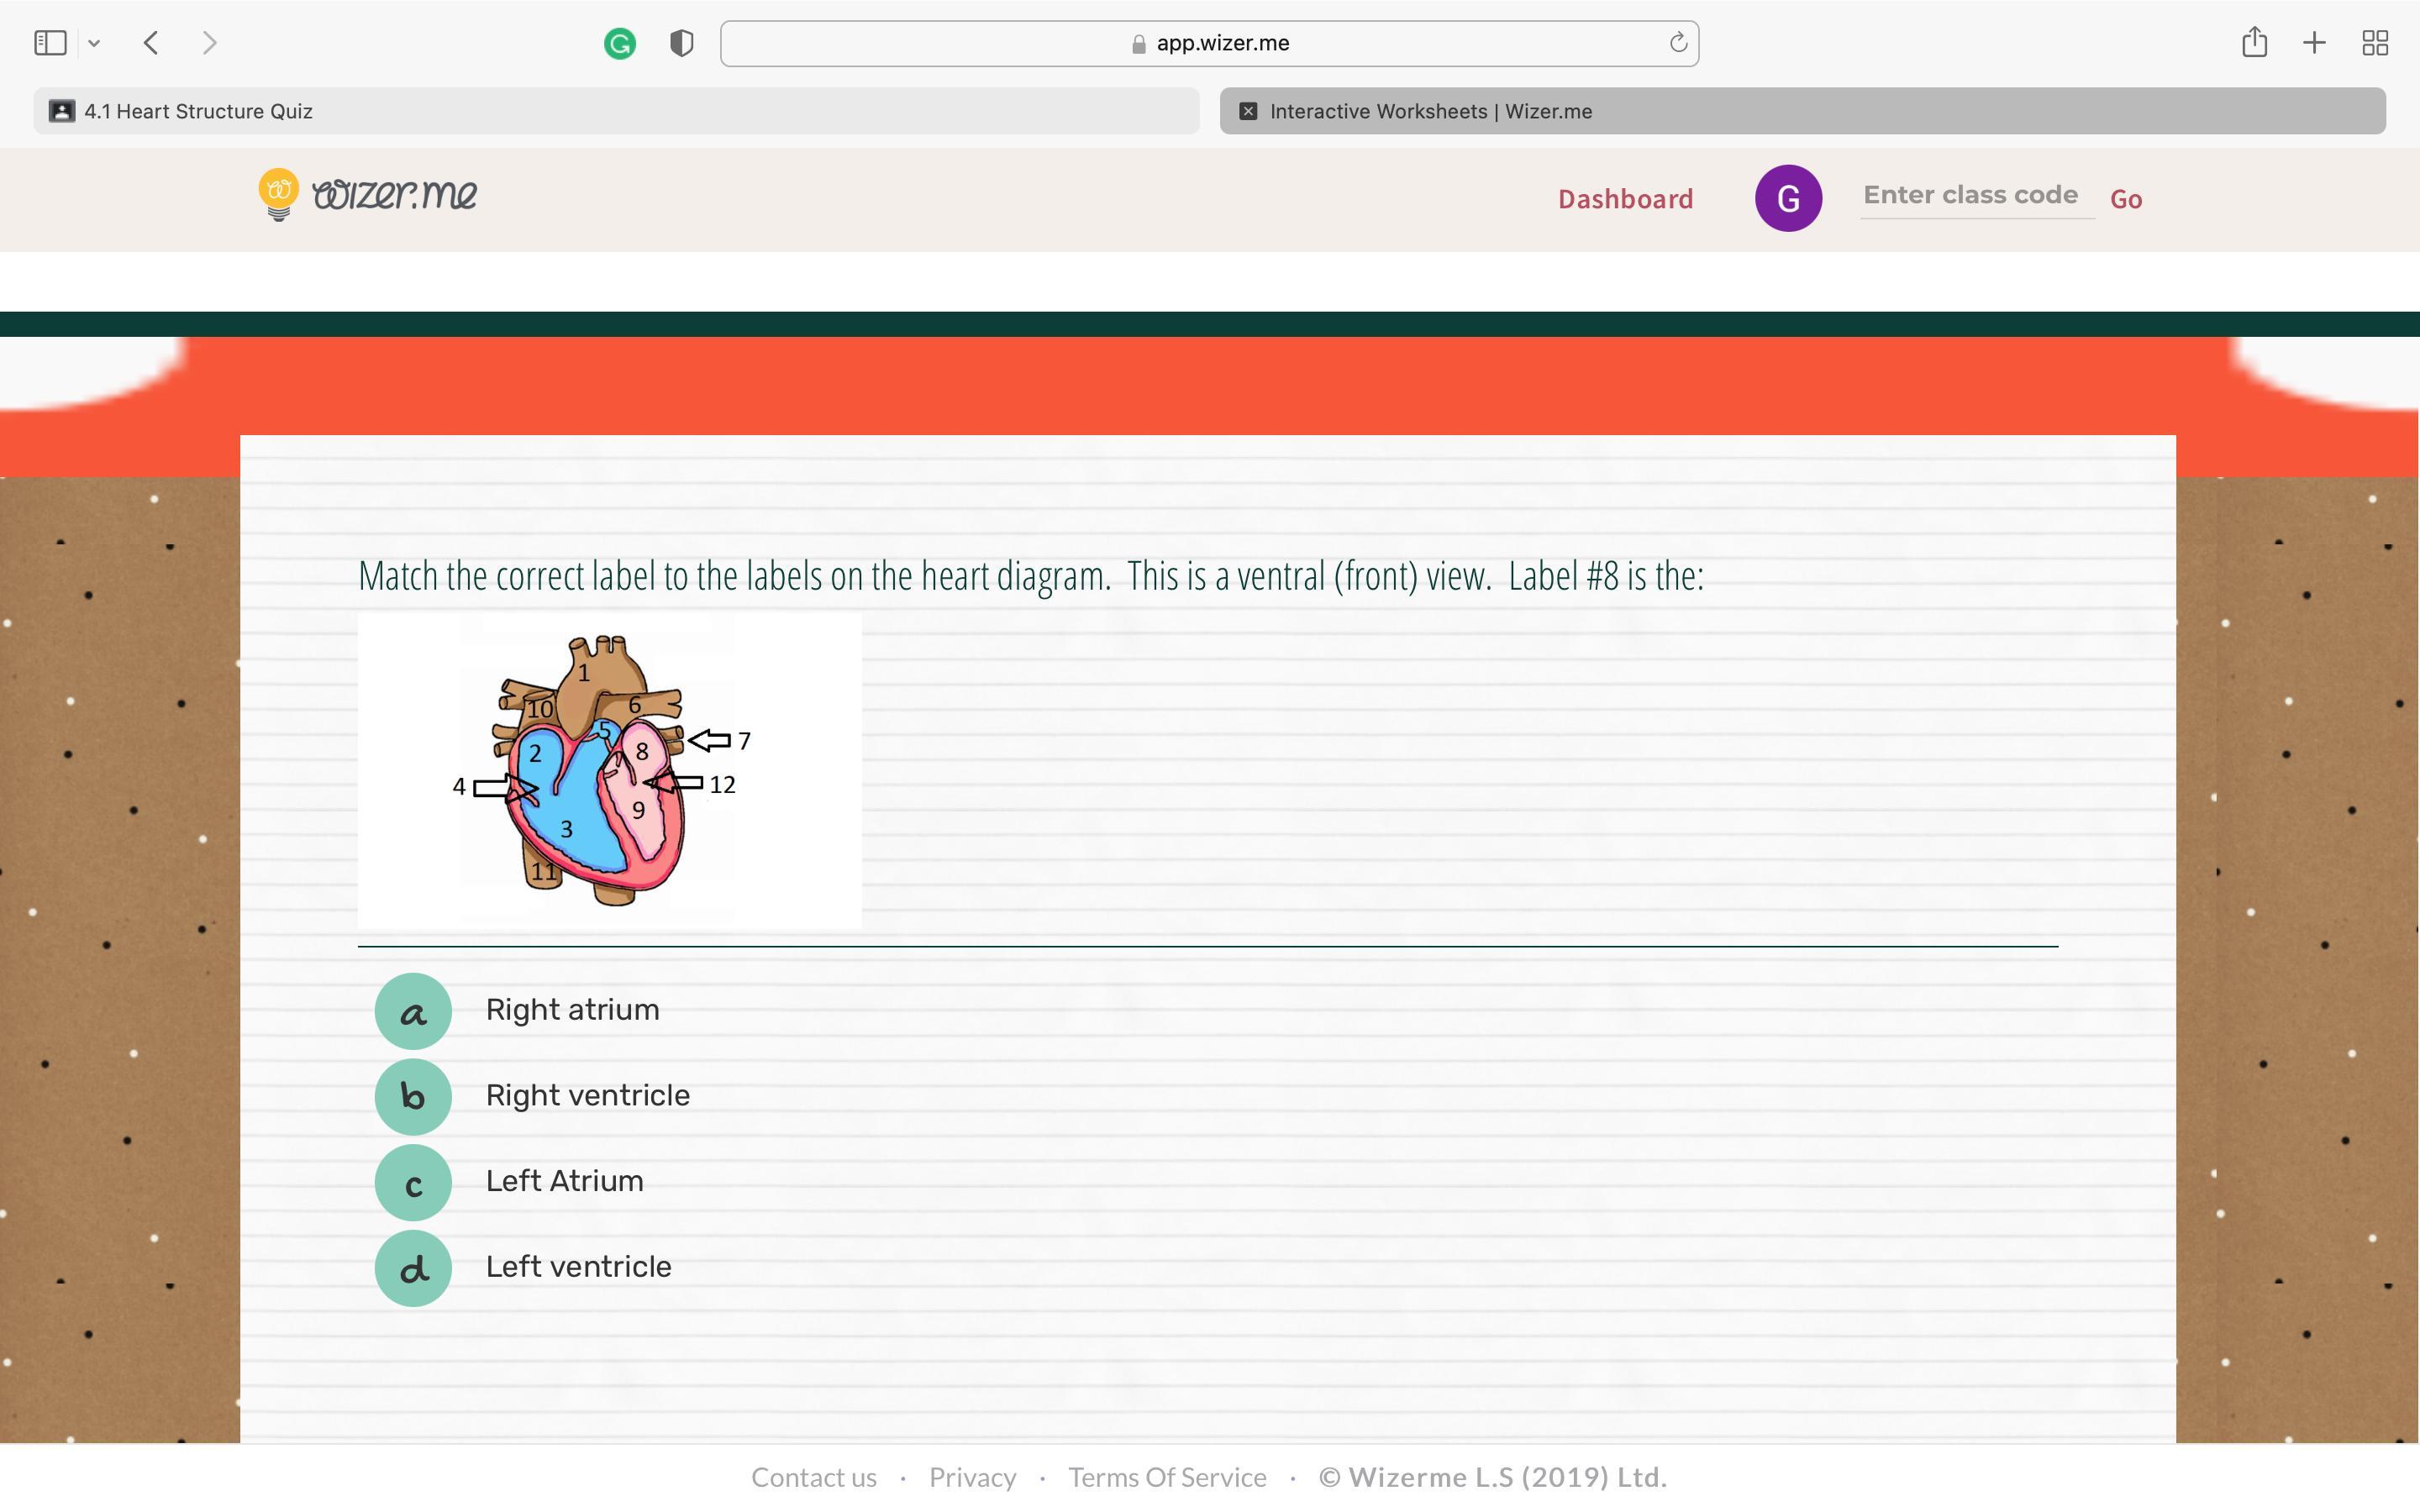Expand the sidebar dropdown chevron
2420x1512 pixels.
[94, 43]
